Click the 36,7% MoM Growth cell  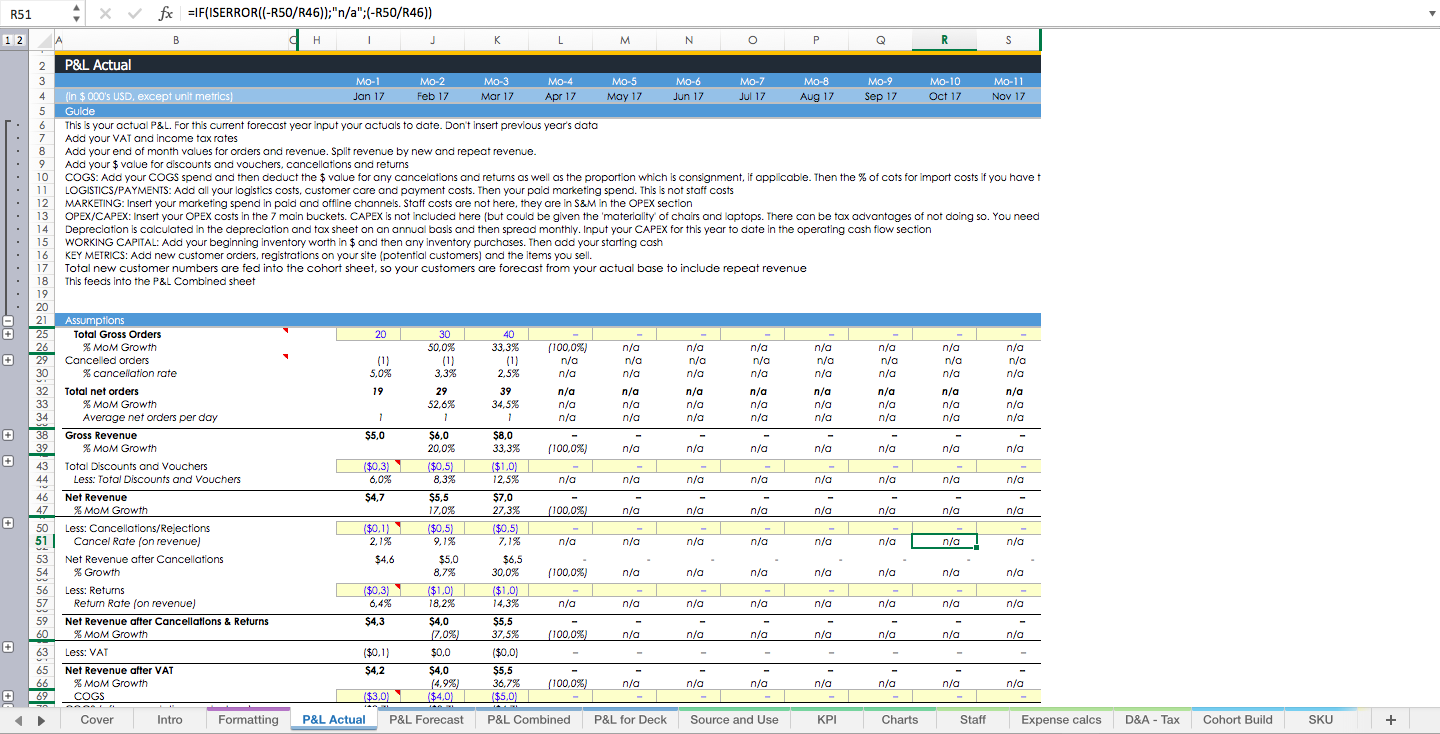tap(496, 683)
